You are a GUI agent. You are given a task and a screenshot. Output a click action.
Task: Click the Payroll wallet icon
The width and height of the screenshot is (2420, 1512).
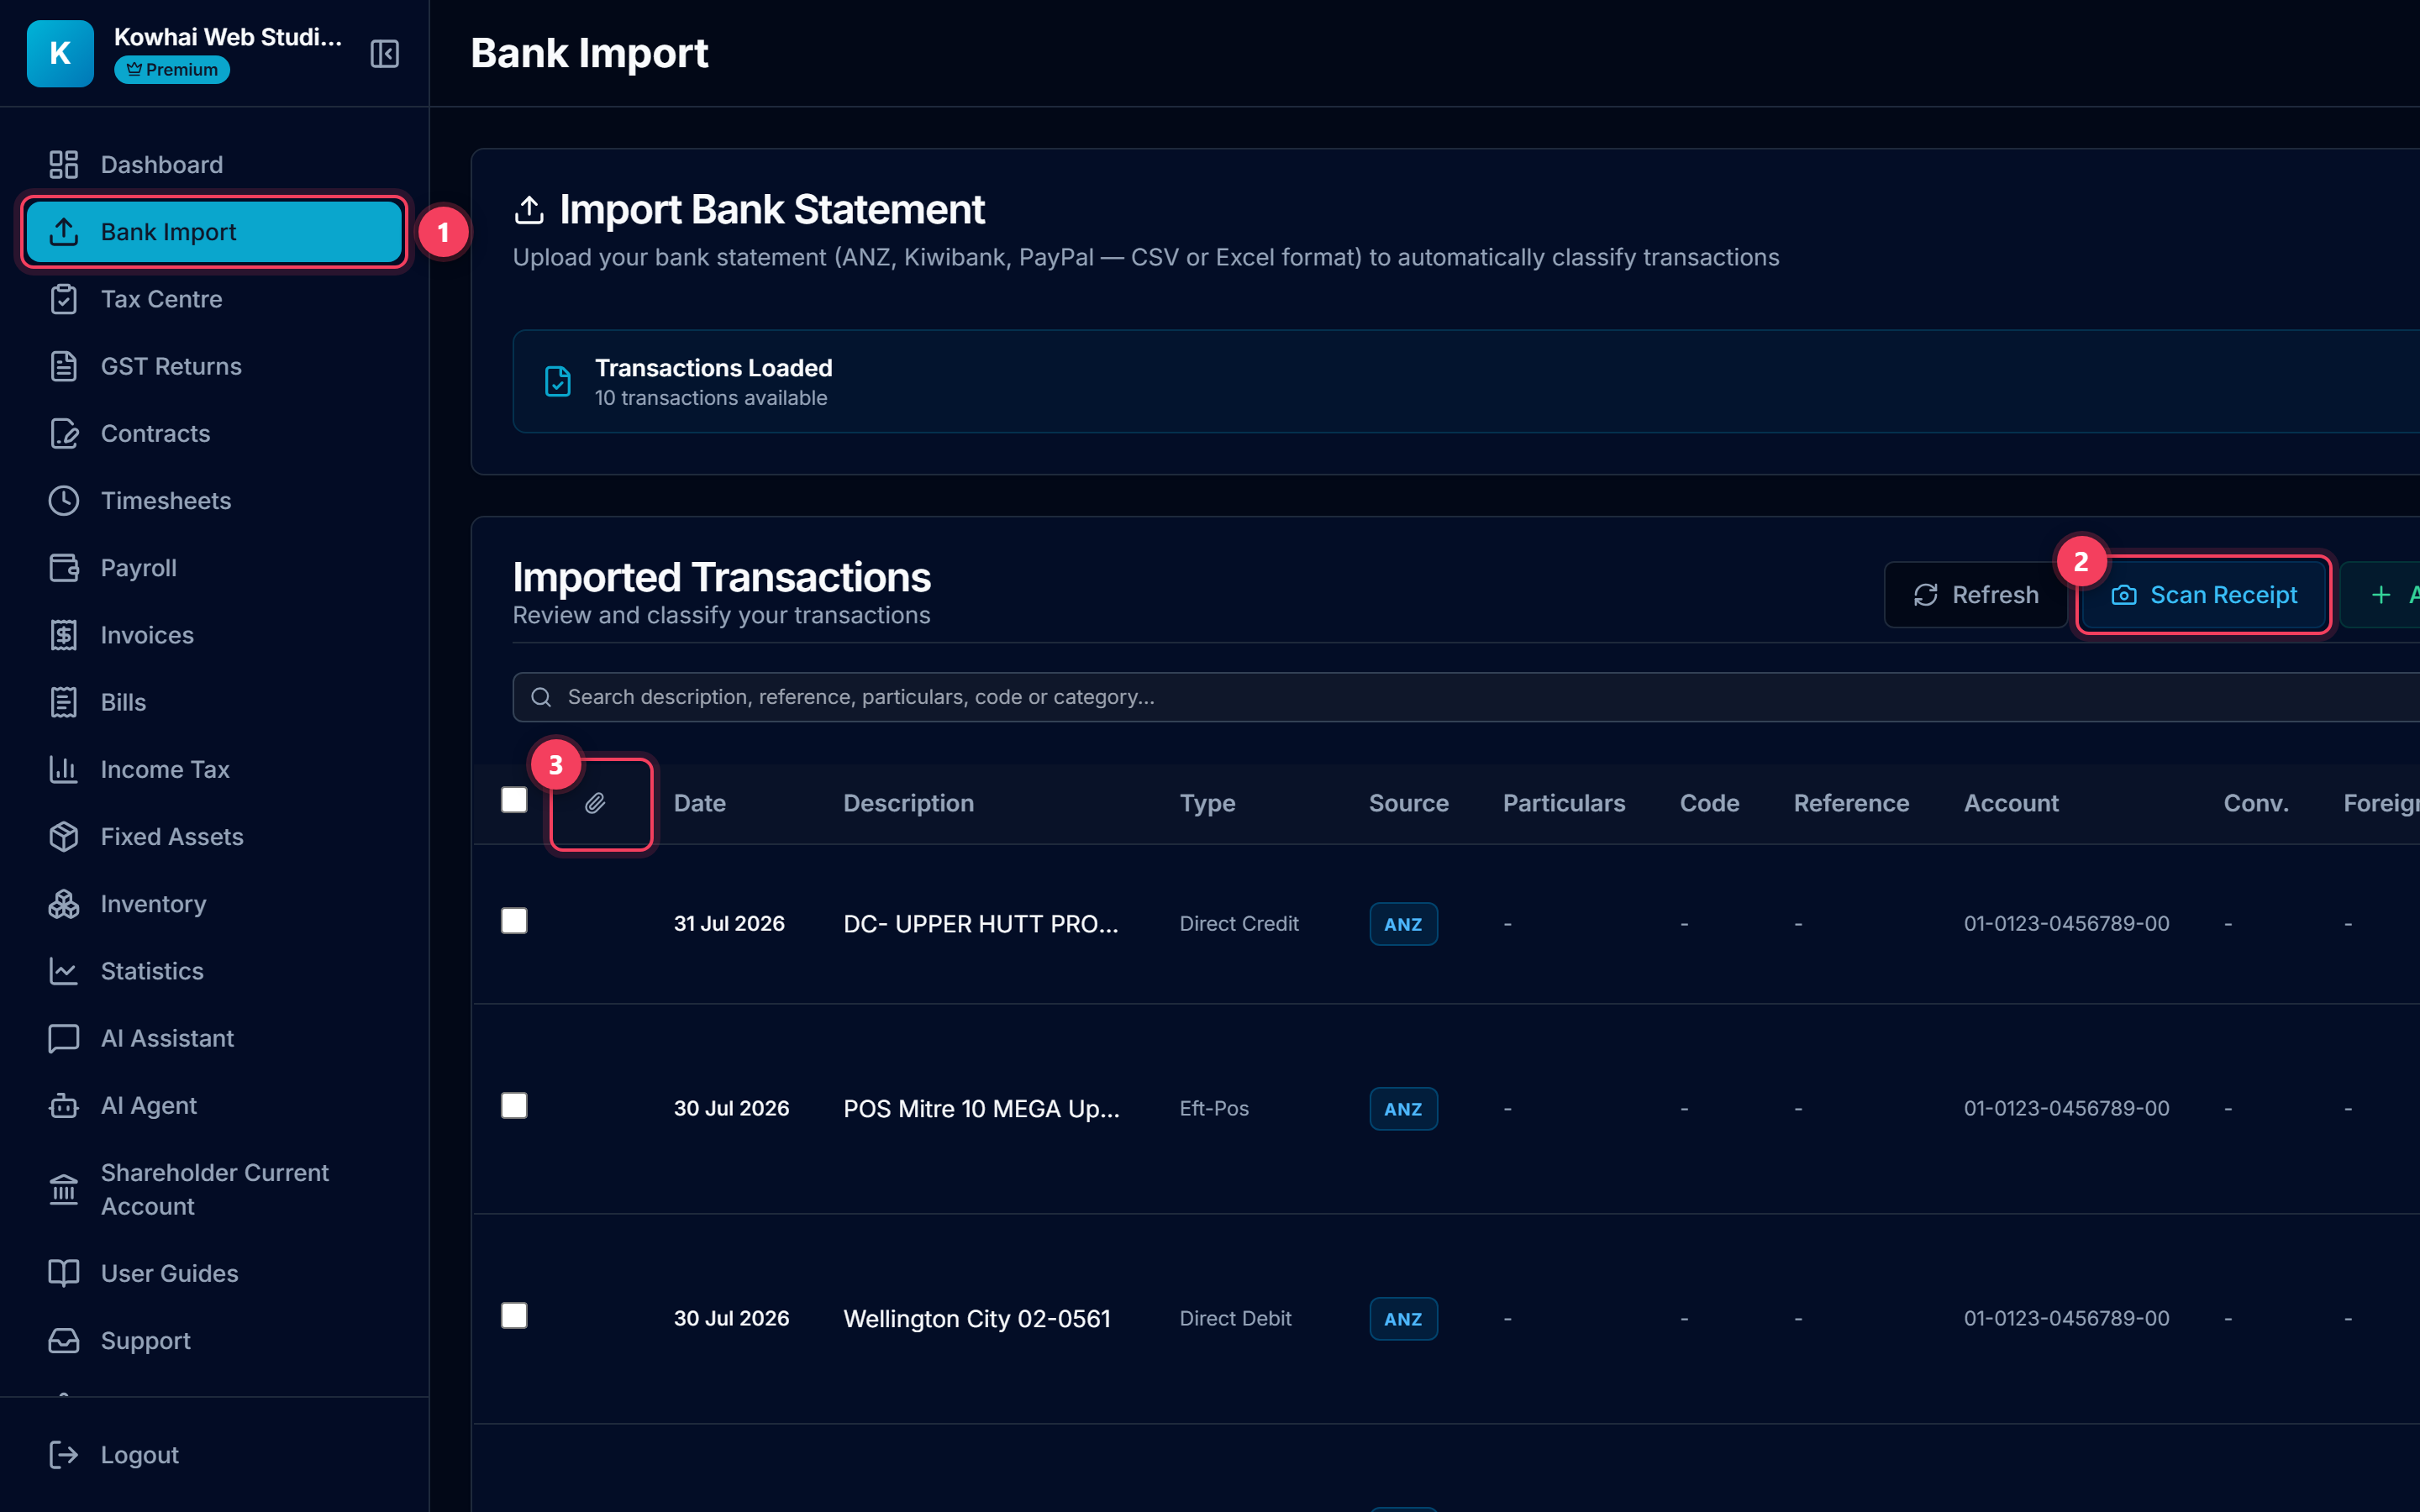(x=64, y=568)
